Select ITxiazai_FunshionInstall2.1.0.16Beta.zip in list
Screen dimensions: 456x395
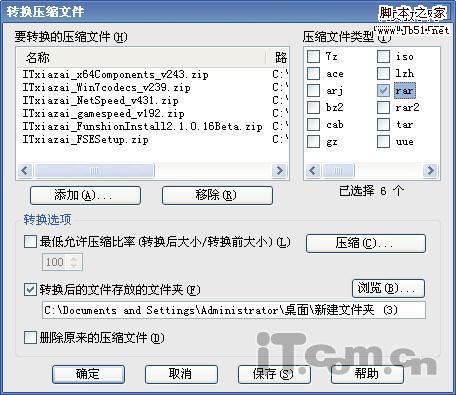[142, 126]
